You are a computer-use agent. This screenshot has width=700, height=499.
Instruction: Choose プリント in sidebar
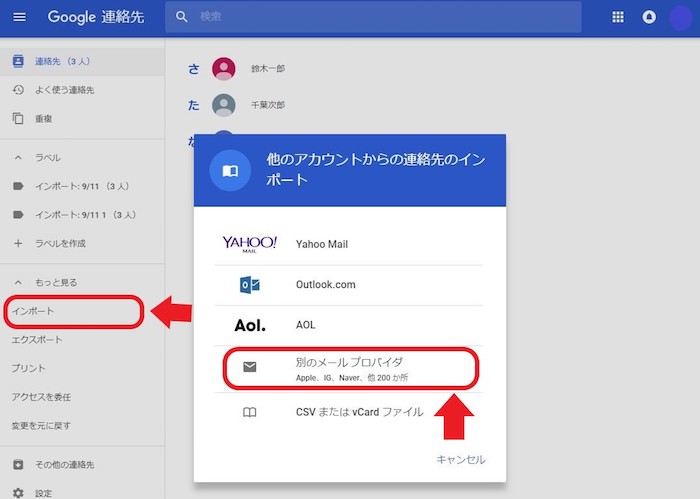[28, 368]
